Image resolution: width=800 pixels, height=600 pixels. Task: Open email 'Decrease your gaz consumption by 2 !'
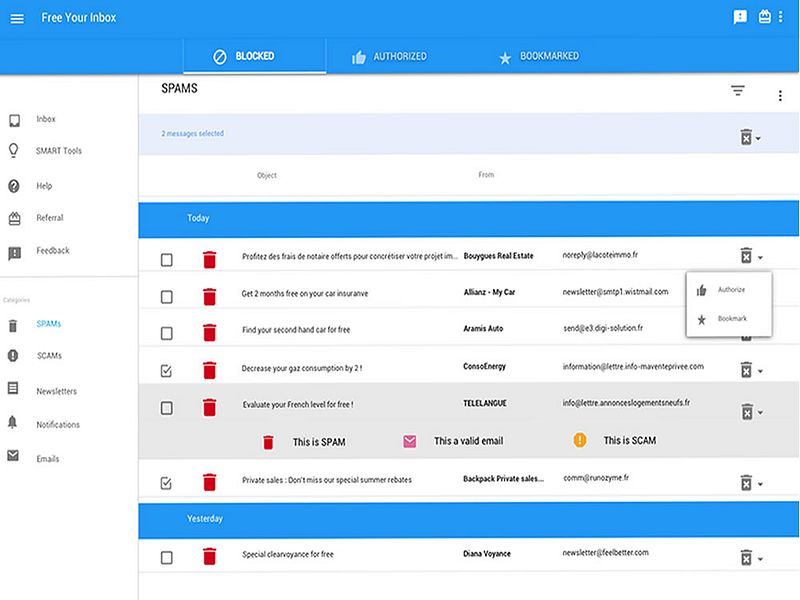tap(302, 368)
